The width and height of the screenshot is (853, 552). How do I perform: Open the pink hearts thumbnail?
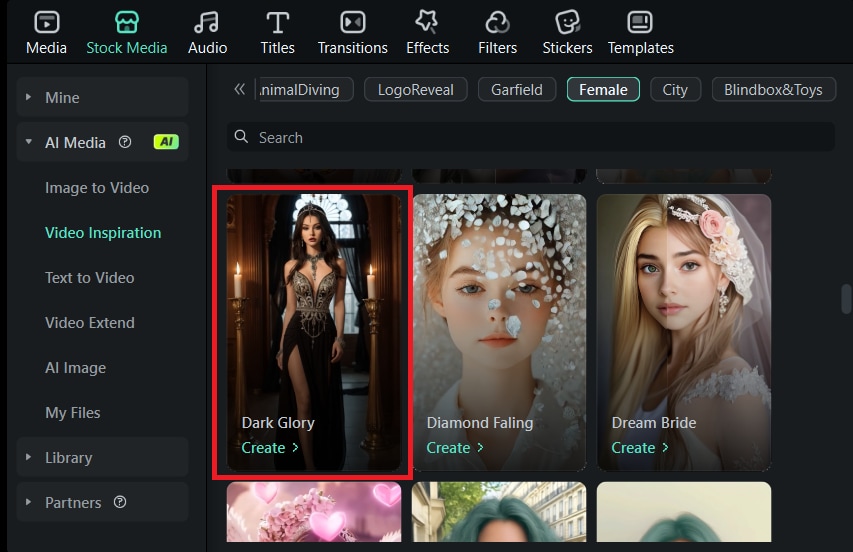coord(314,512)
